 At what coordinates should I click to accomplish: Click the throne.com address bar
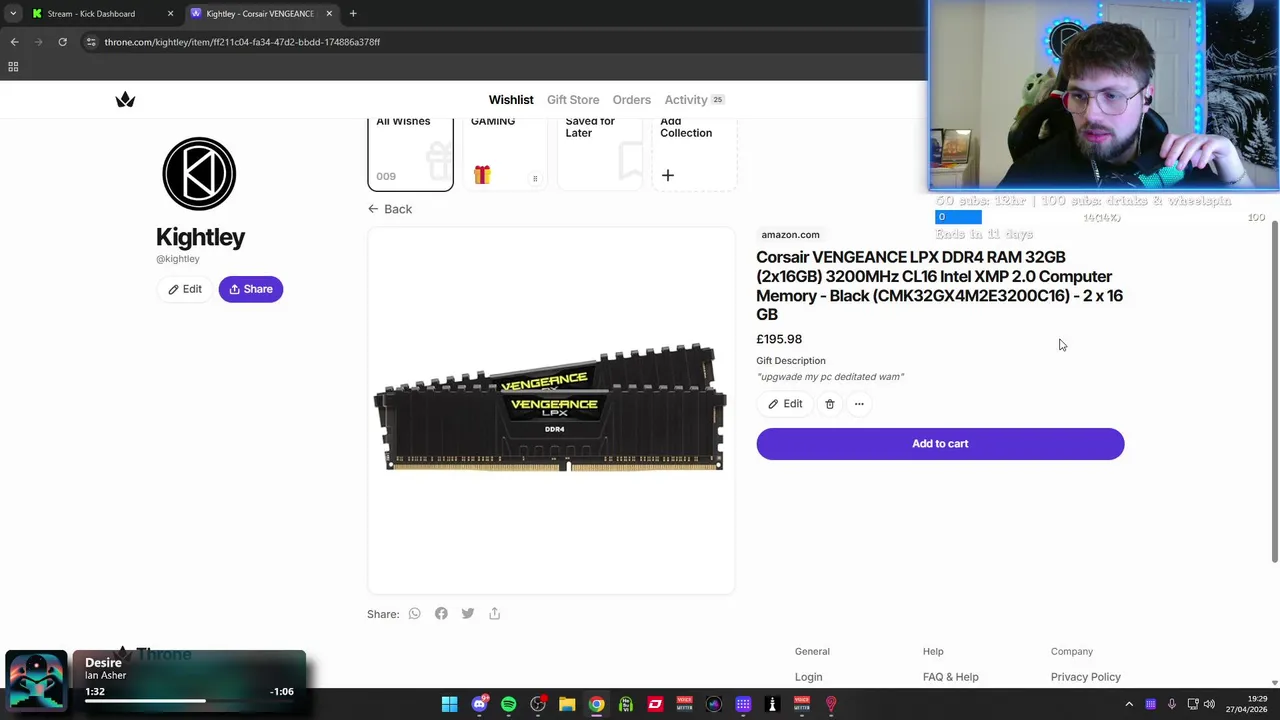(x=500, y=42)
